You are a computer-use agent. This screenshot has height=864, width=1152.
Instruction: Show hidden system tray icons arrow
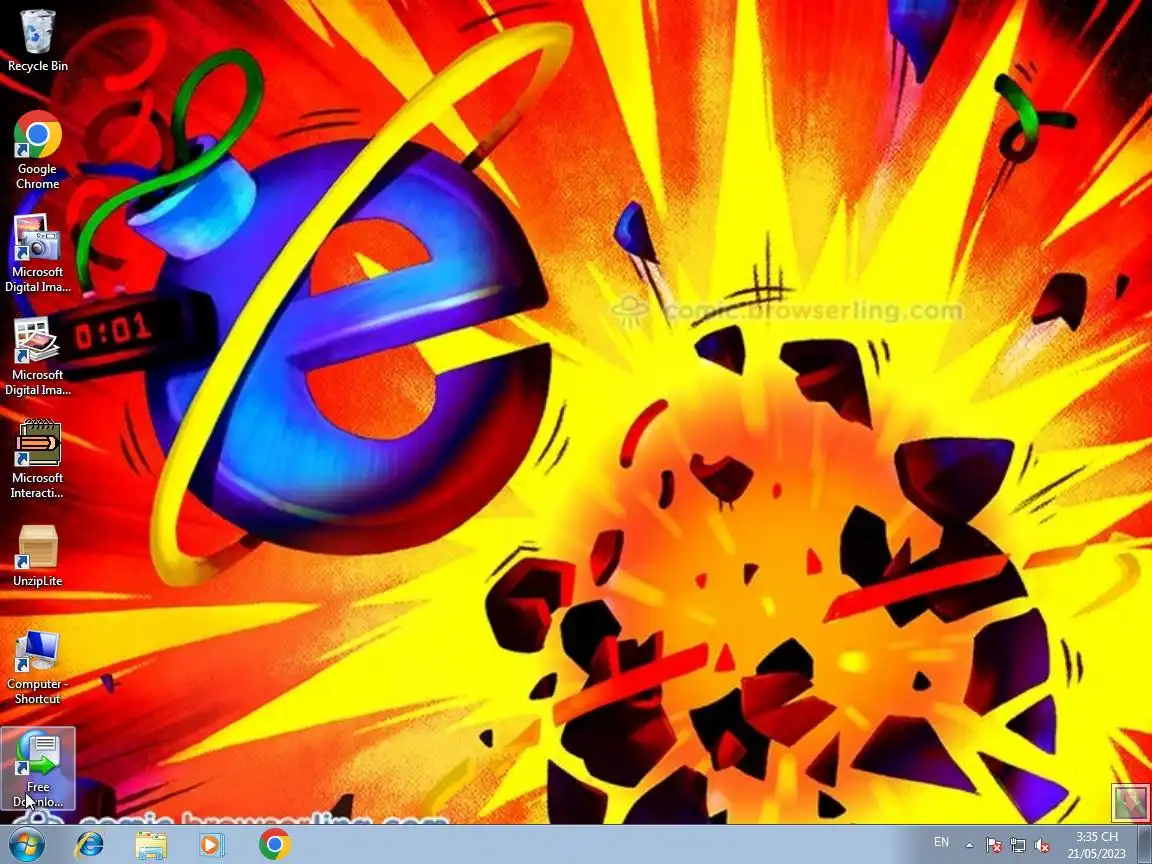point(969,845)
